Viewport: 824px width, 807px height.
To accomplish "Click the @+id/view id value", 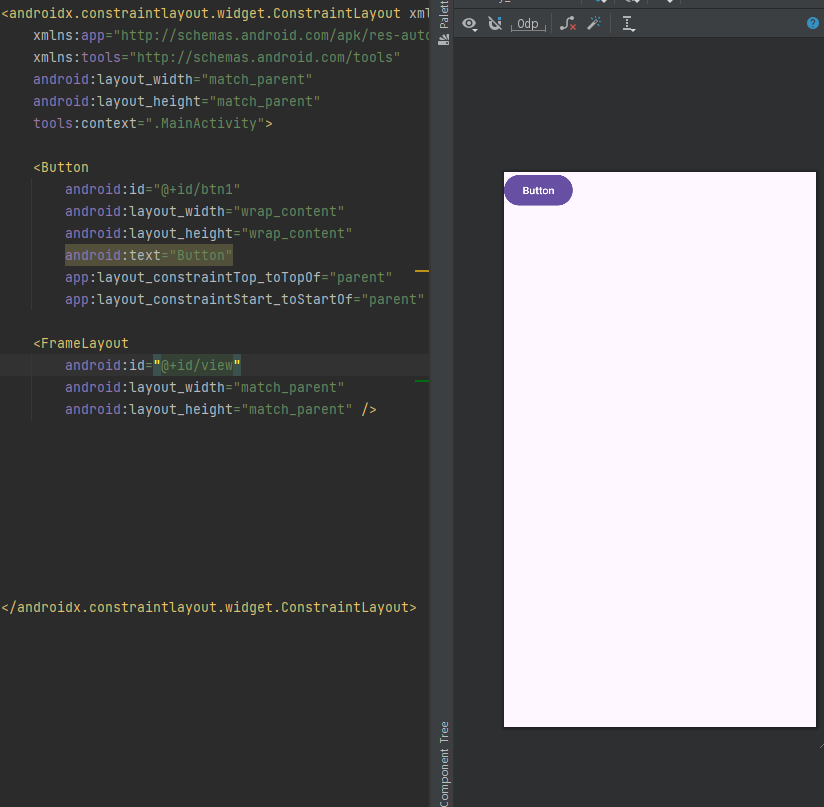I will point(197,365).
